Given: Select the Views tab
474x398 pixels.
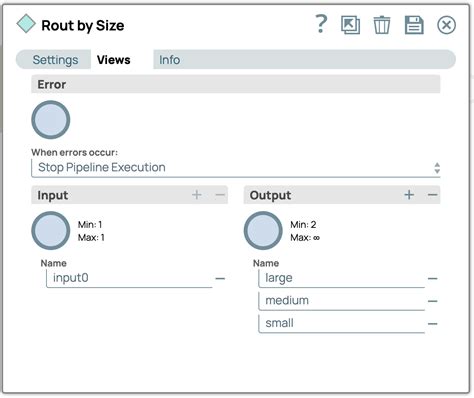Looking at the screenshot, I should 114,60.
